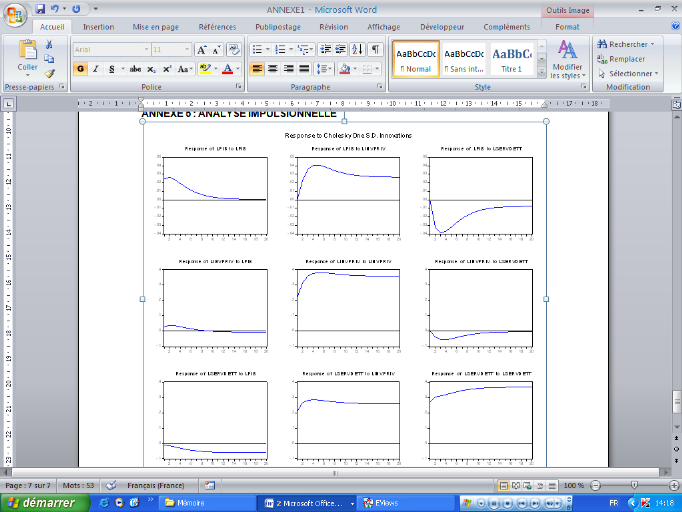
Task: Click the zoom slider handle in status bar
Action: tap(633, 485)
